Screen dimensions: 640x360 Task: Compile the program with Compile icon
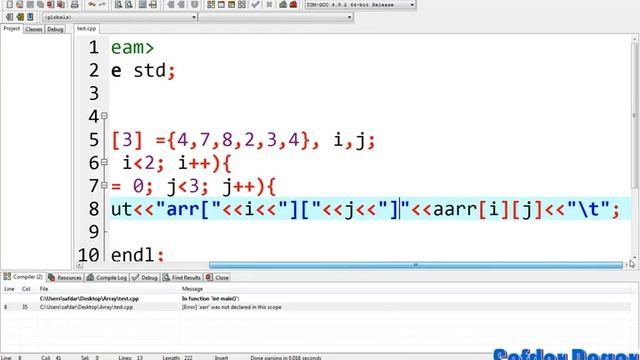211,4
